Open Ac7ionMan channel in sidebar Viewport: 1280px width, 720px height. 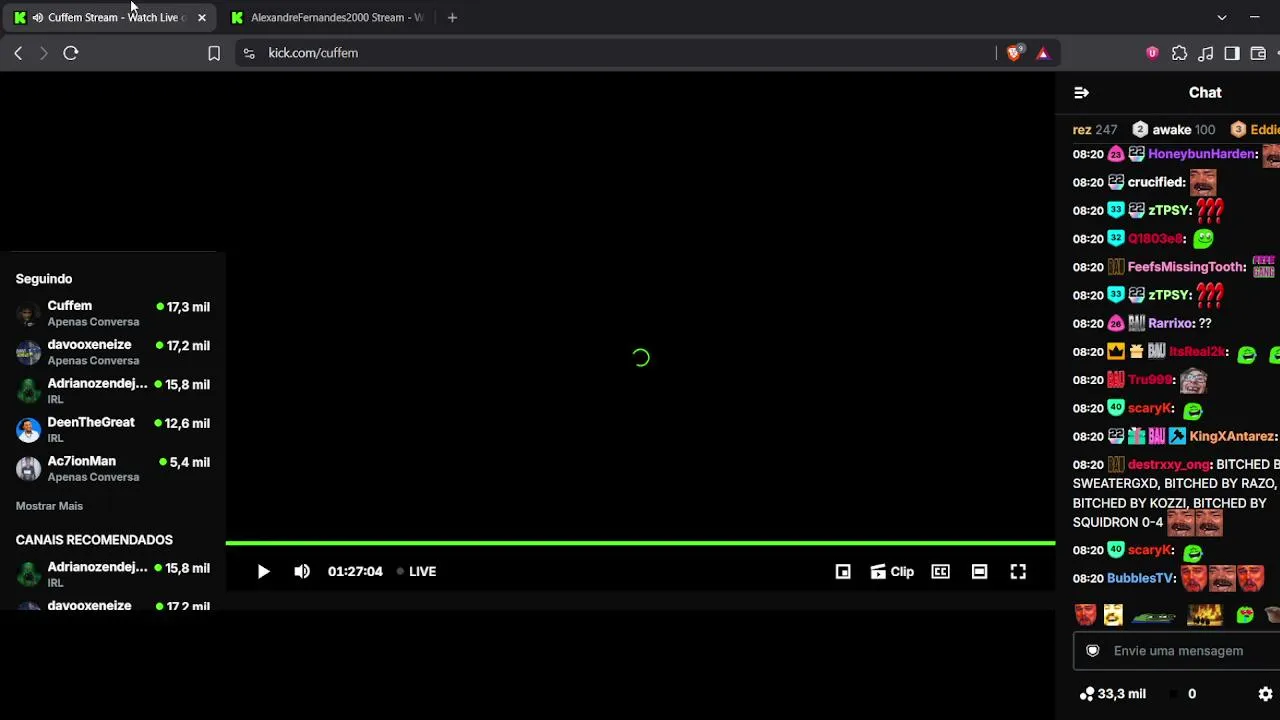pos(113,469)
